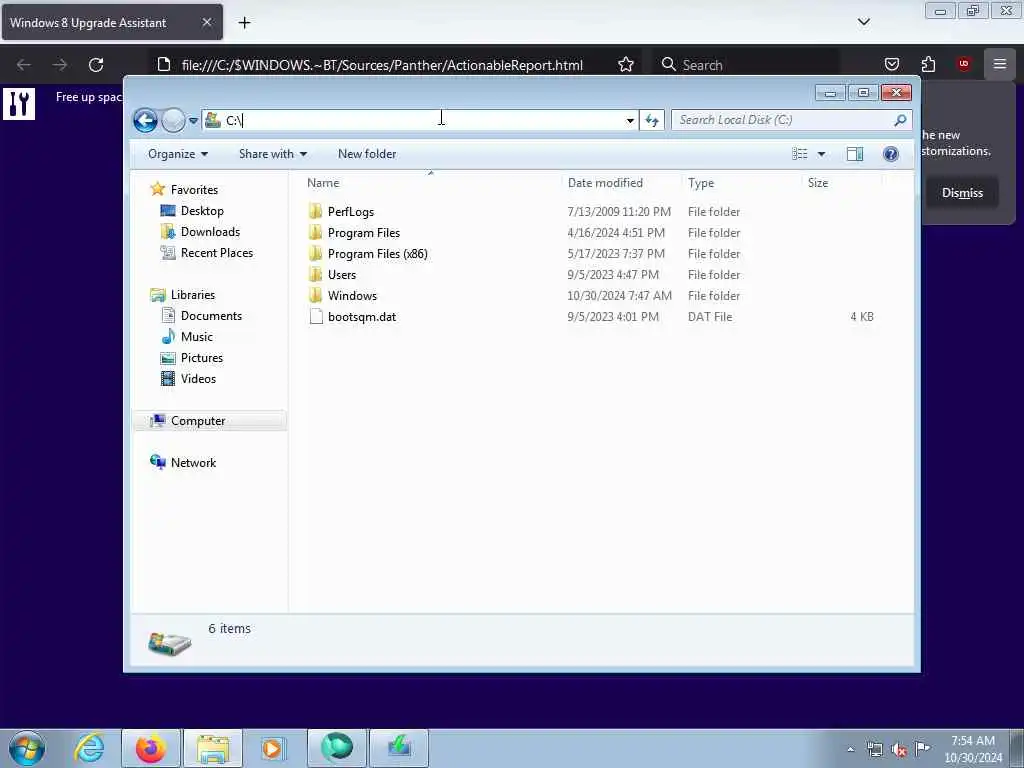1024x768 pixels.
Task: Open Firefox list all tabs chevron
Action: coord(863,22)
